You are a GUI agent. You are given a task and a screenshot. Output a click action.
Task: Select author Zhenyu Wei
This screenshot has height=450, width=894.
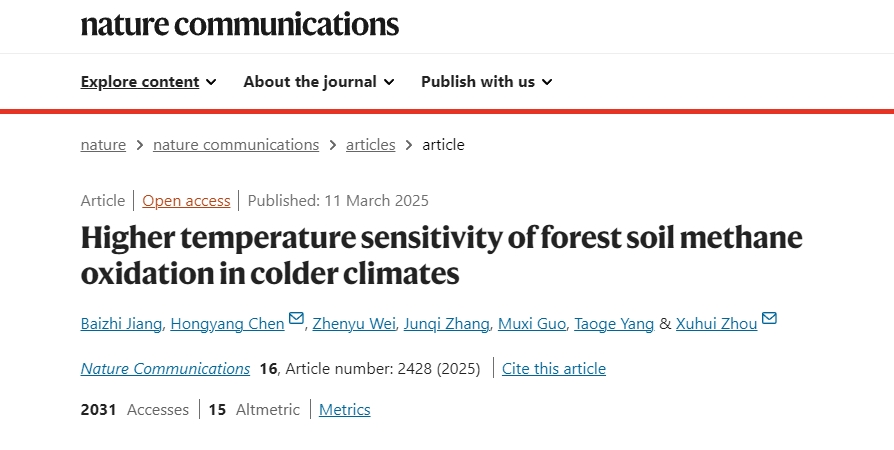point(354,324)
